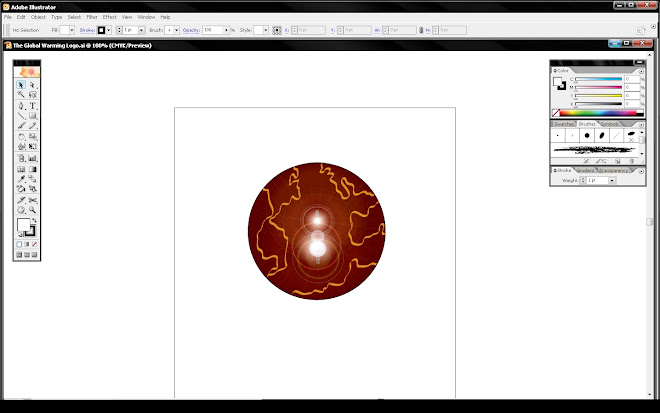Switch to the Gradient panel tab

(585, 171)
